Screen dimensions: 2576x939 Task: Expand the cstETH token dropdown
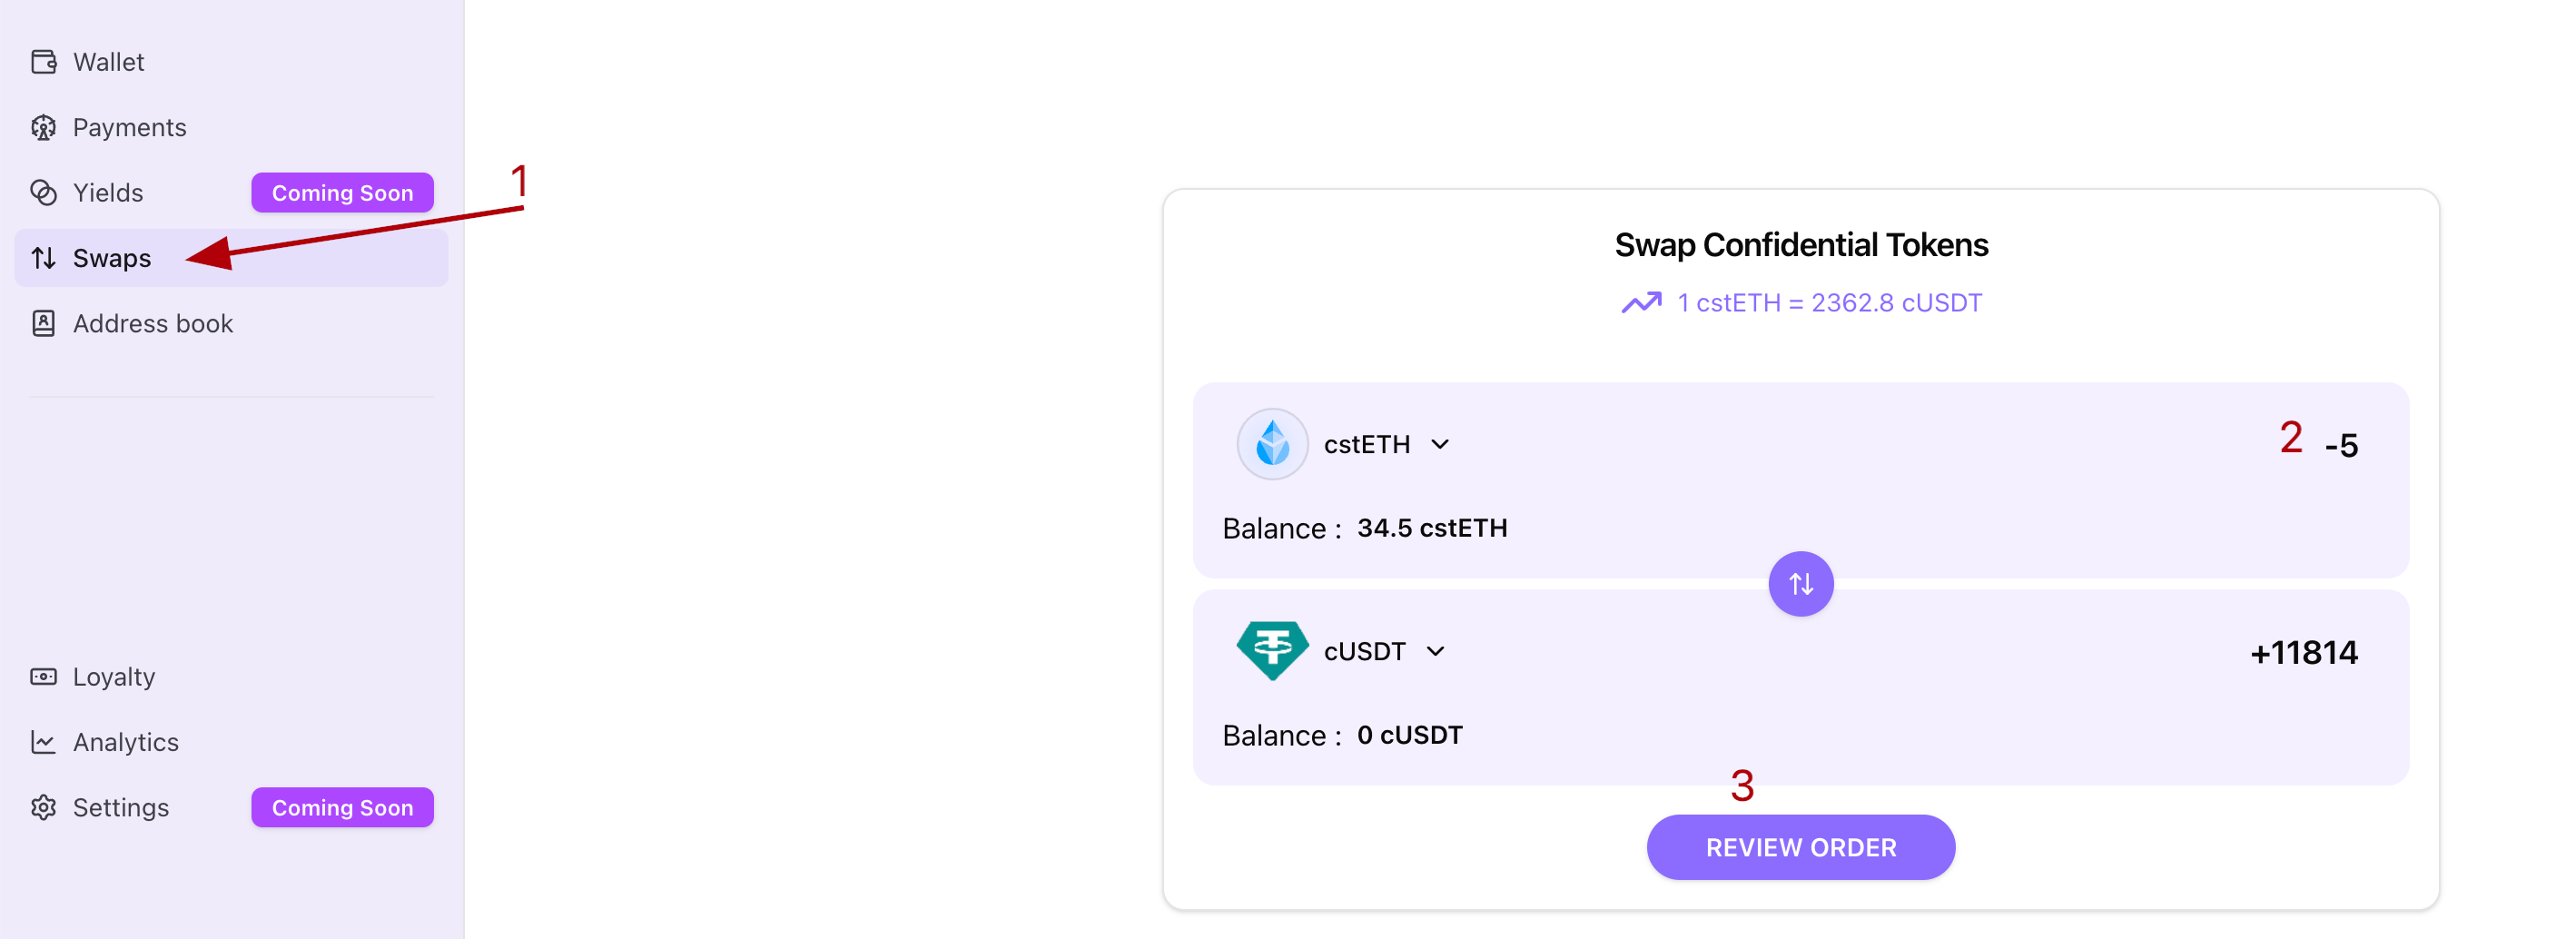click(1439, 445)
